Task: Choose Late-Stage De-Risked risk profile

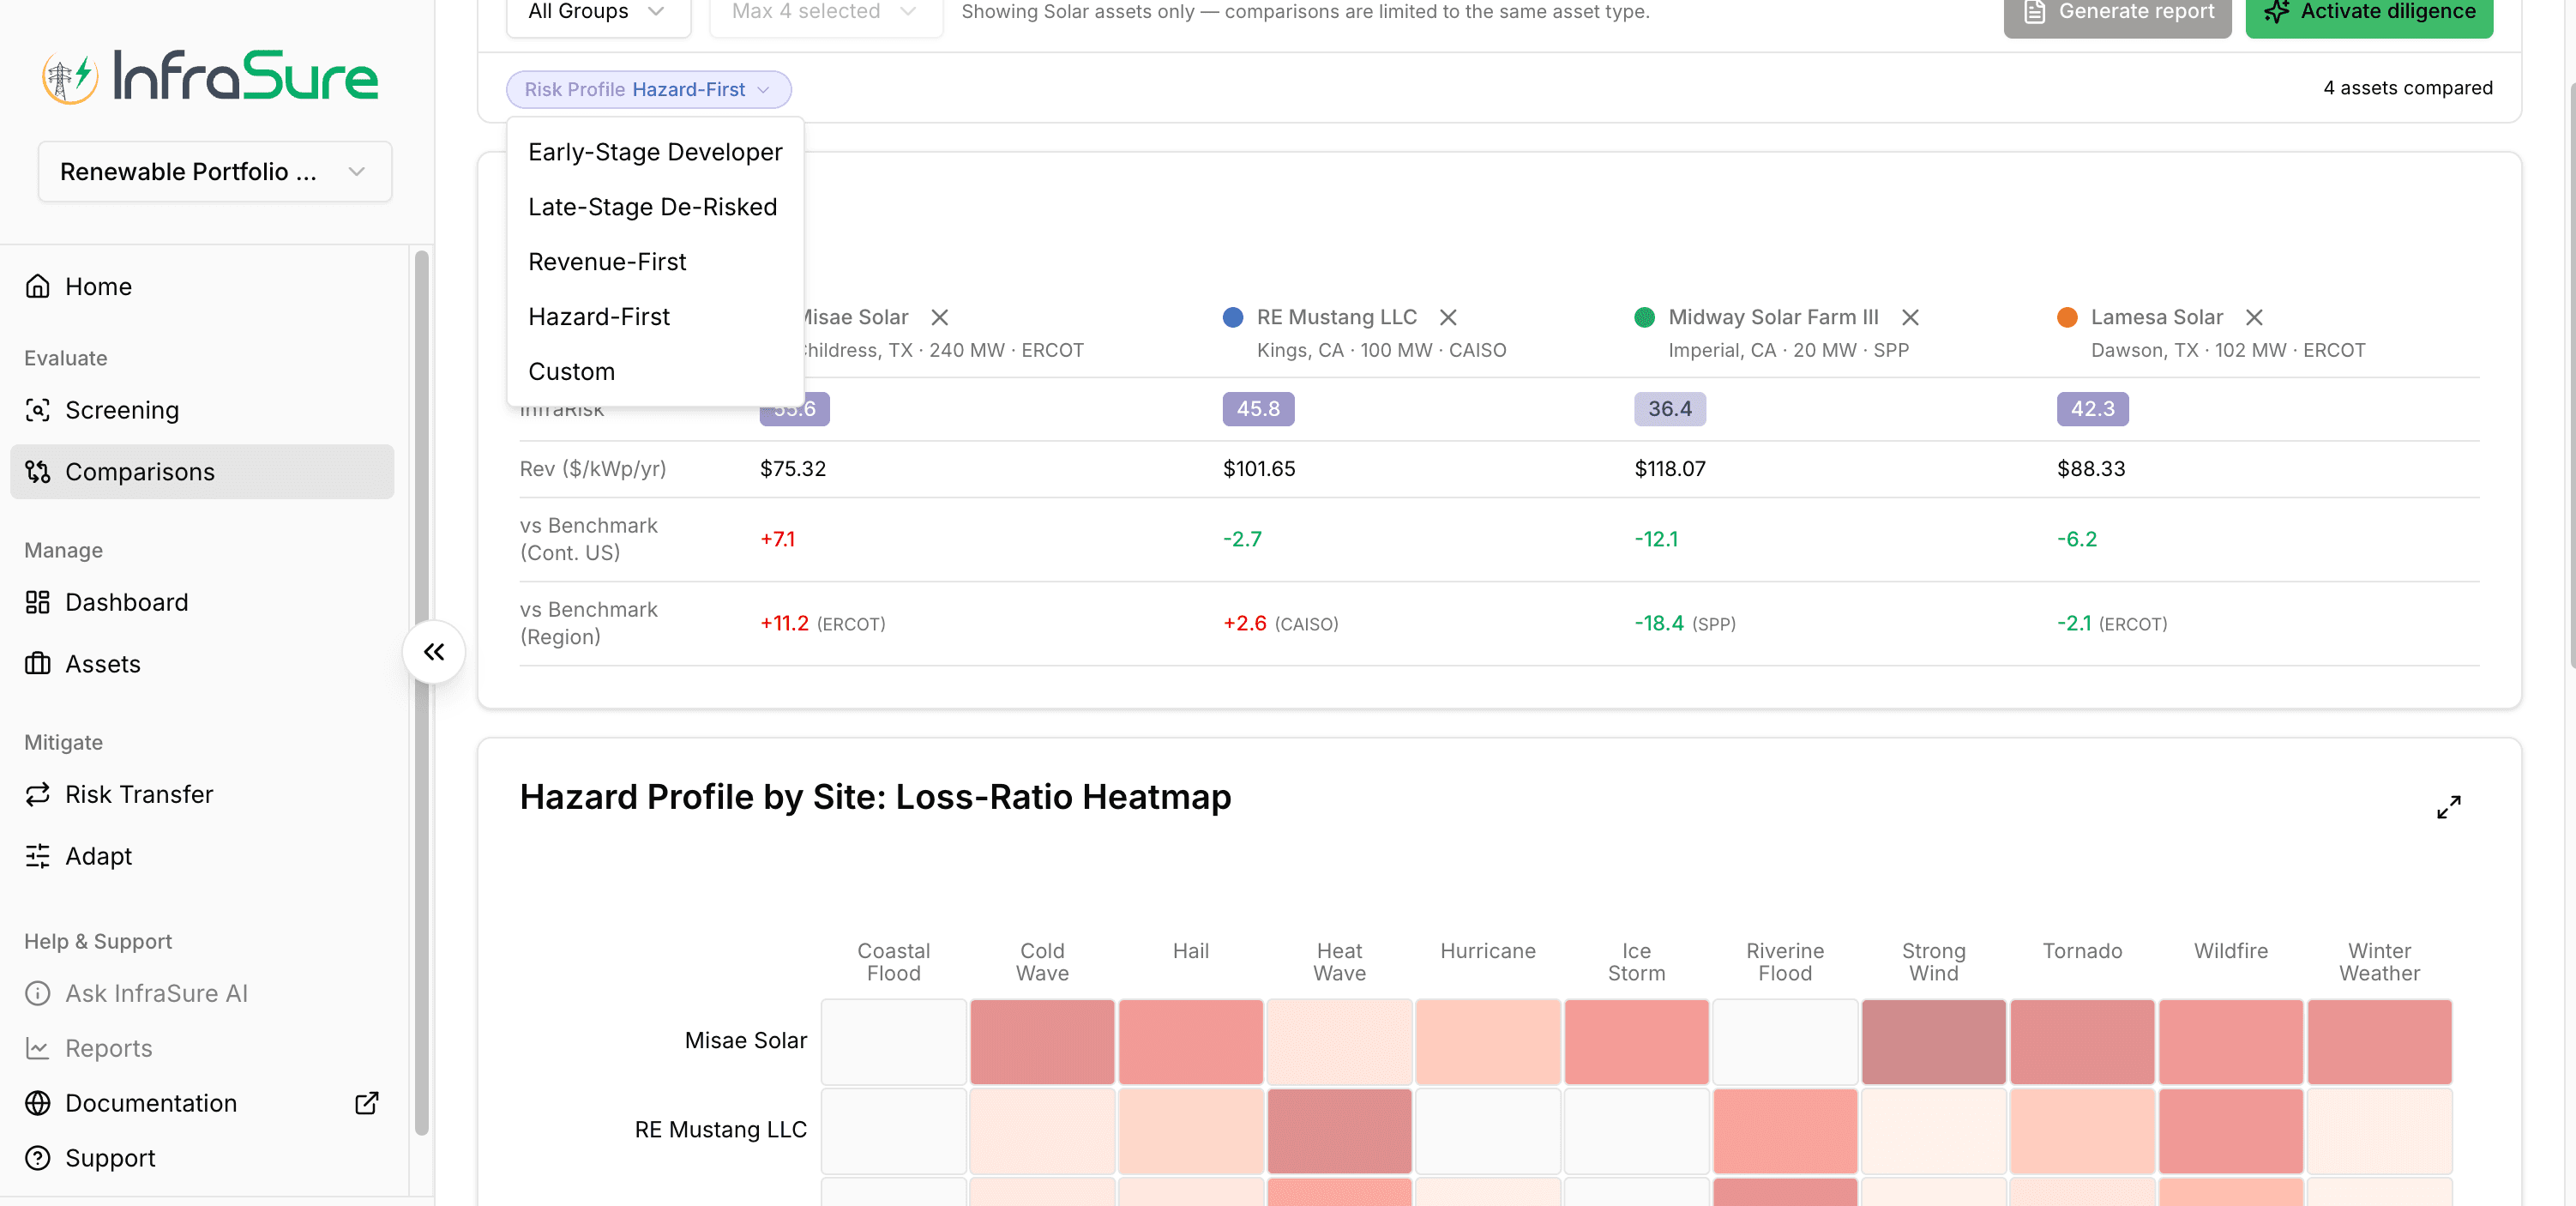Action: [655, 207]
